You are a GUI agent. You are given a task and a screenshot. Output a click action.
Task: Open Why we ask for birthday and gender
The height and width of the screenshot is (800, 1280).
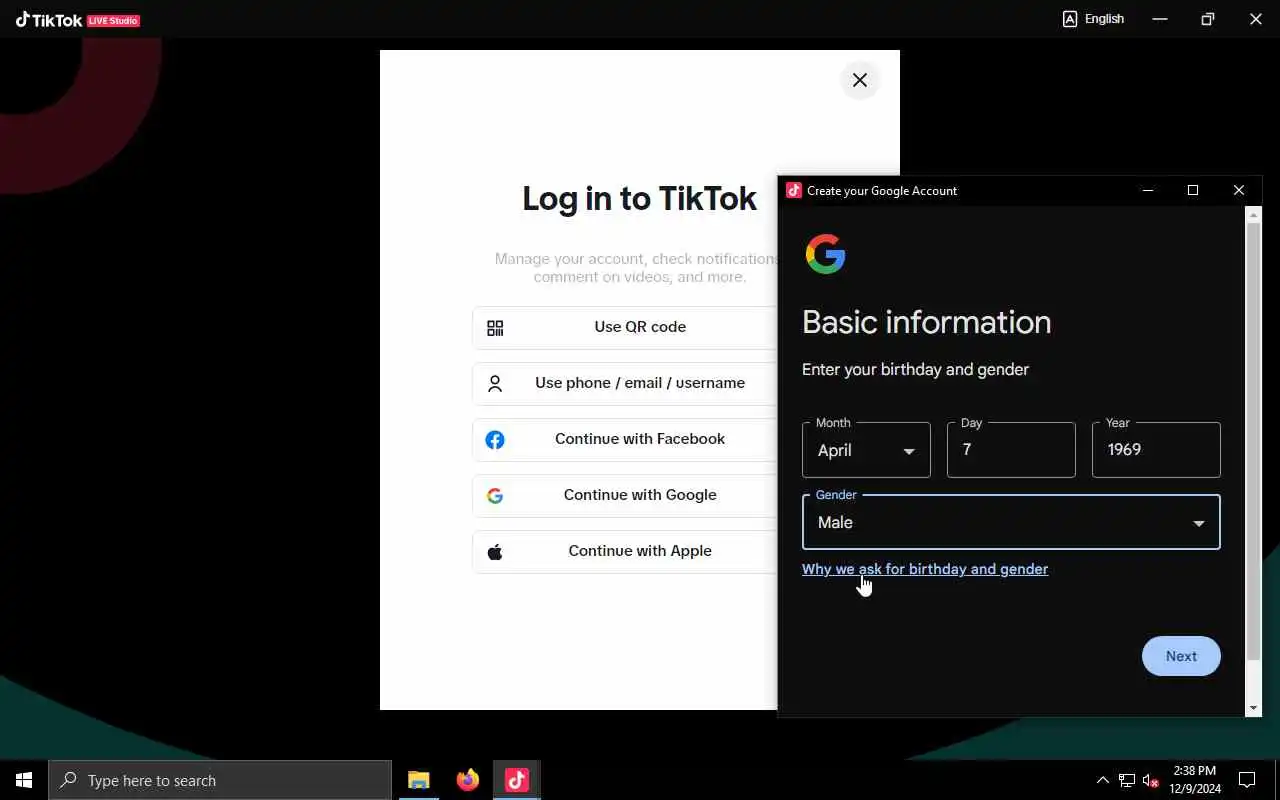point(925,569)
